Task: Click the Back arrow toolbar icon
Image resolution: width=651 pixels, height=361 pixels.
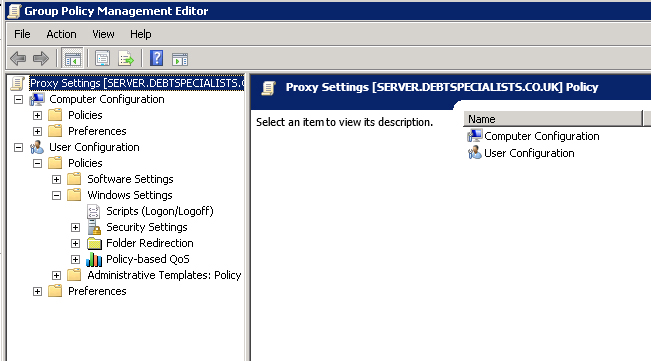Action: point(18,59)
